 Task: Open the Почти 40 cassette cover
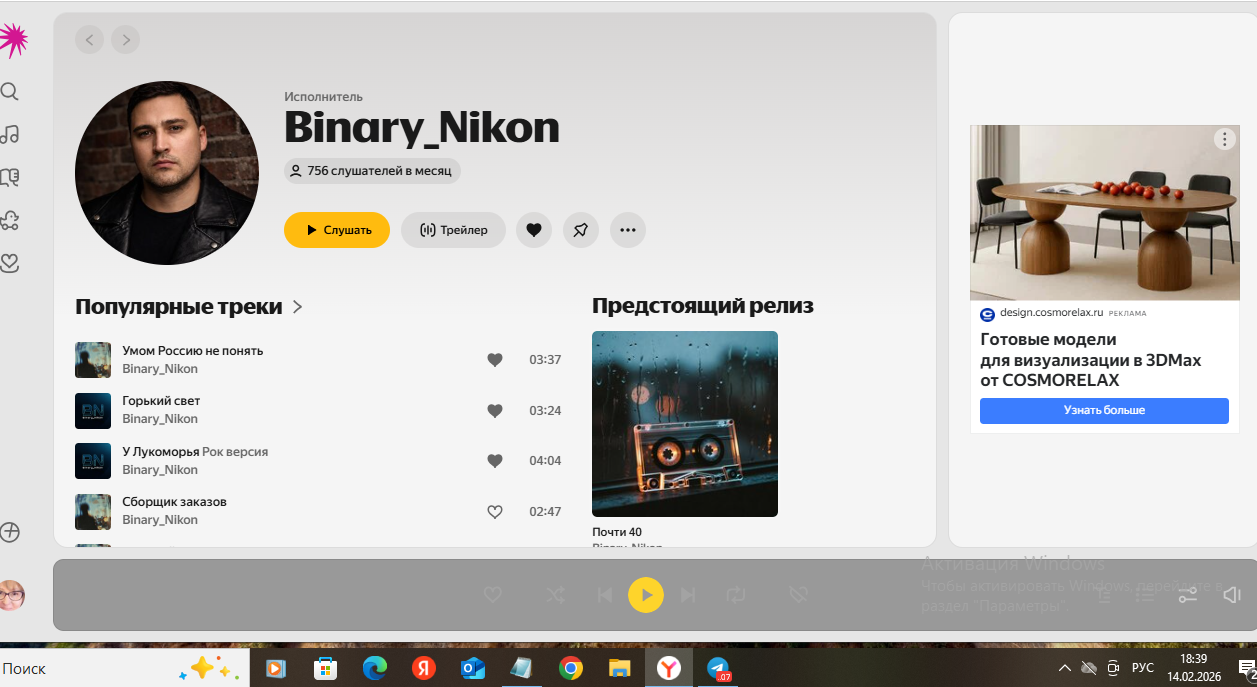685,424
